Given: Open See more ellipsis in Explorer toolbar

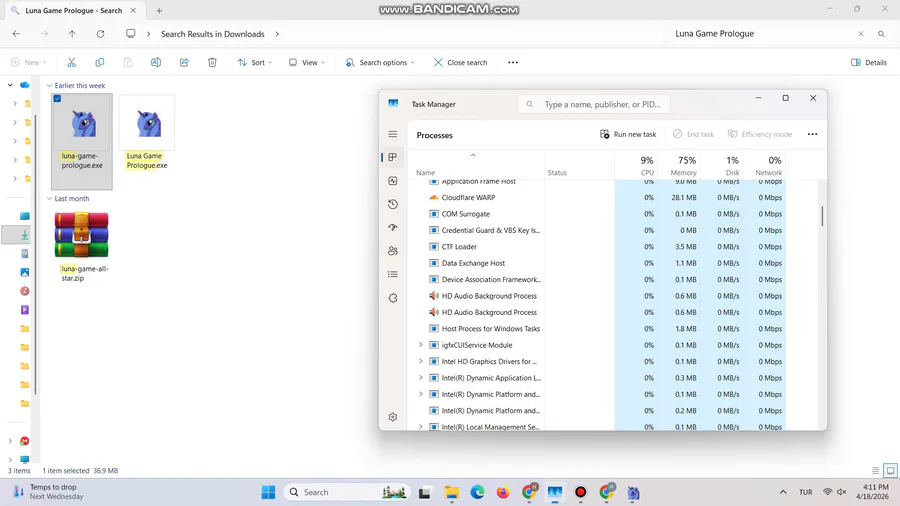Looking at the screenshot, I should (x=513, y=62).
